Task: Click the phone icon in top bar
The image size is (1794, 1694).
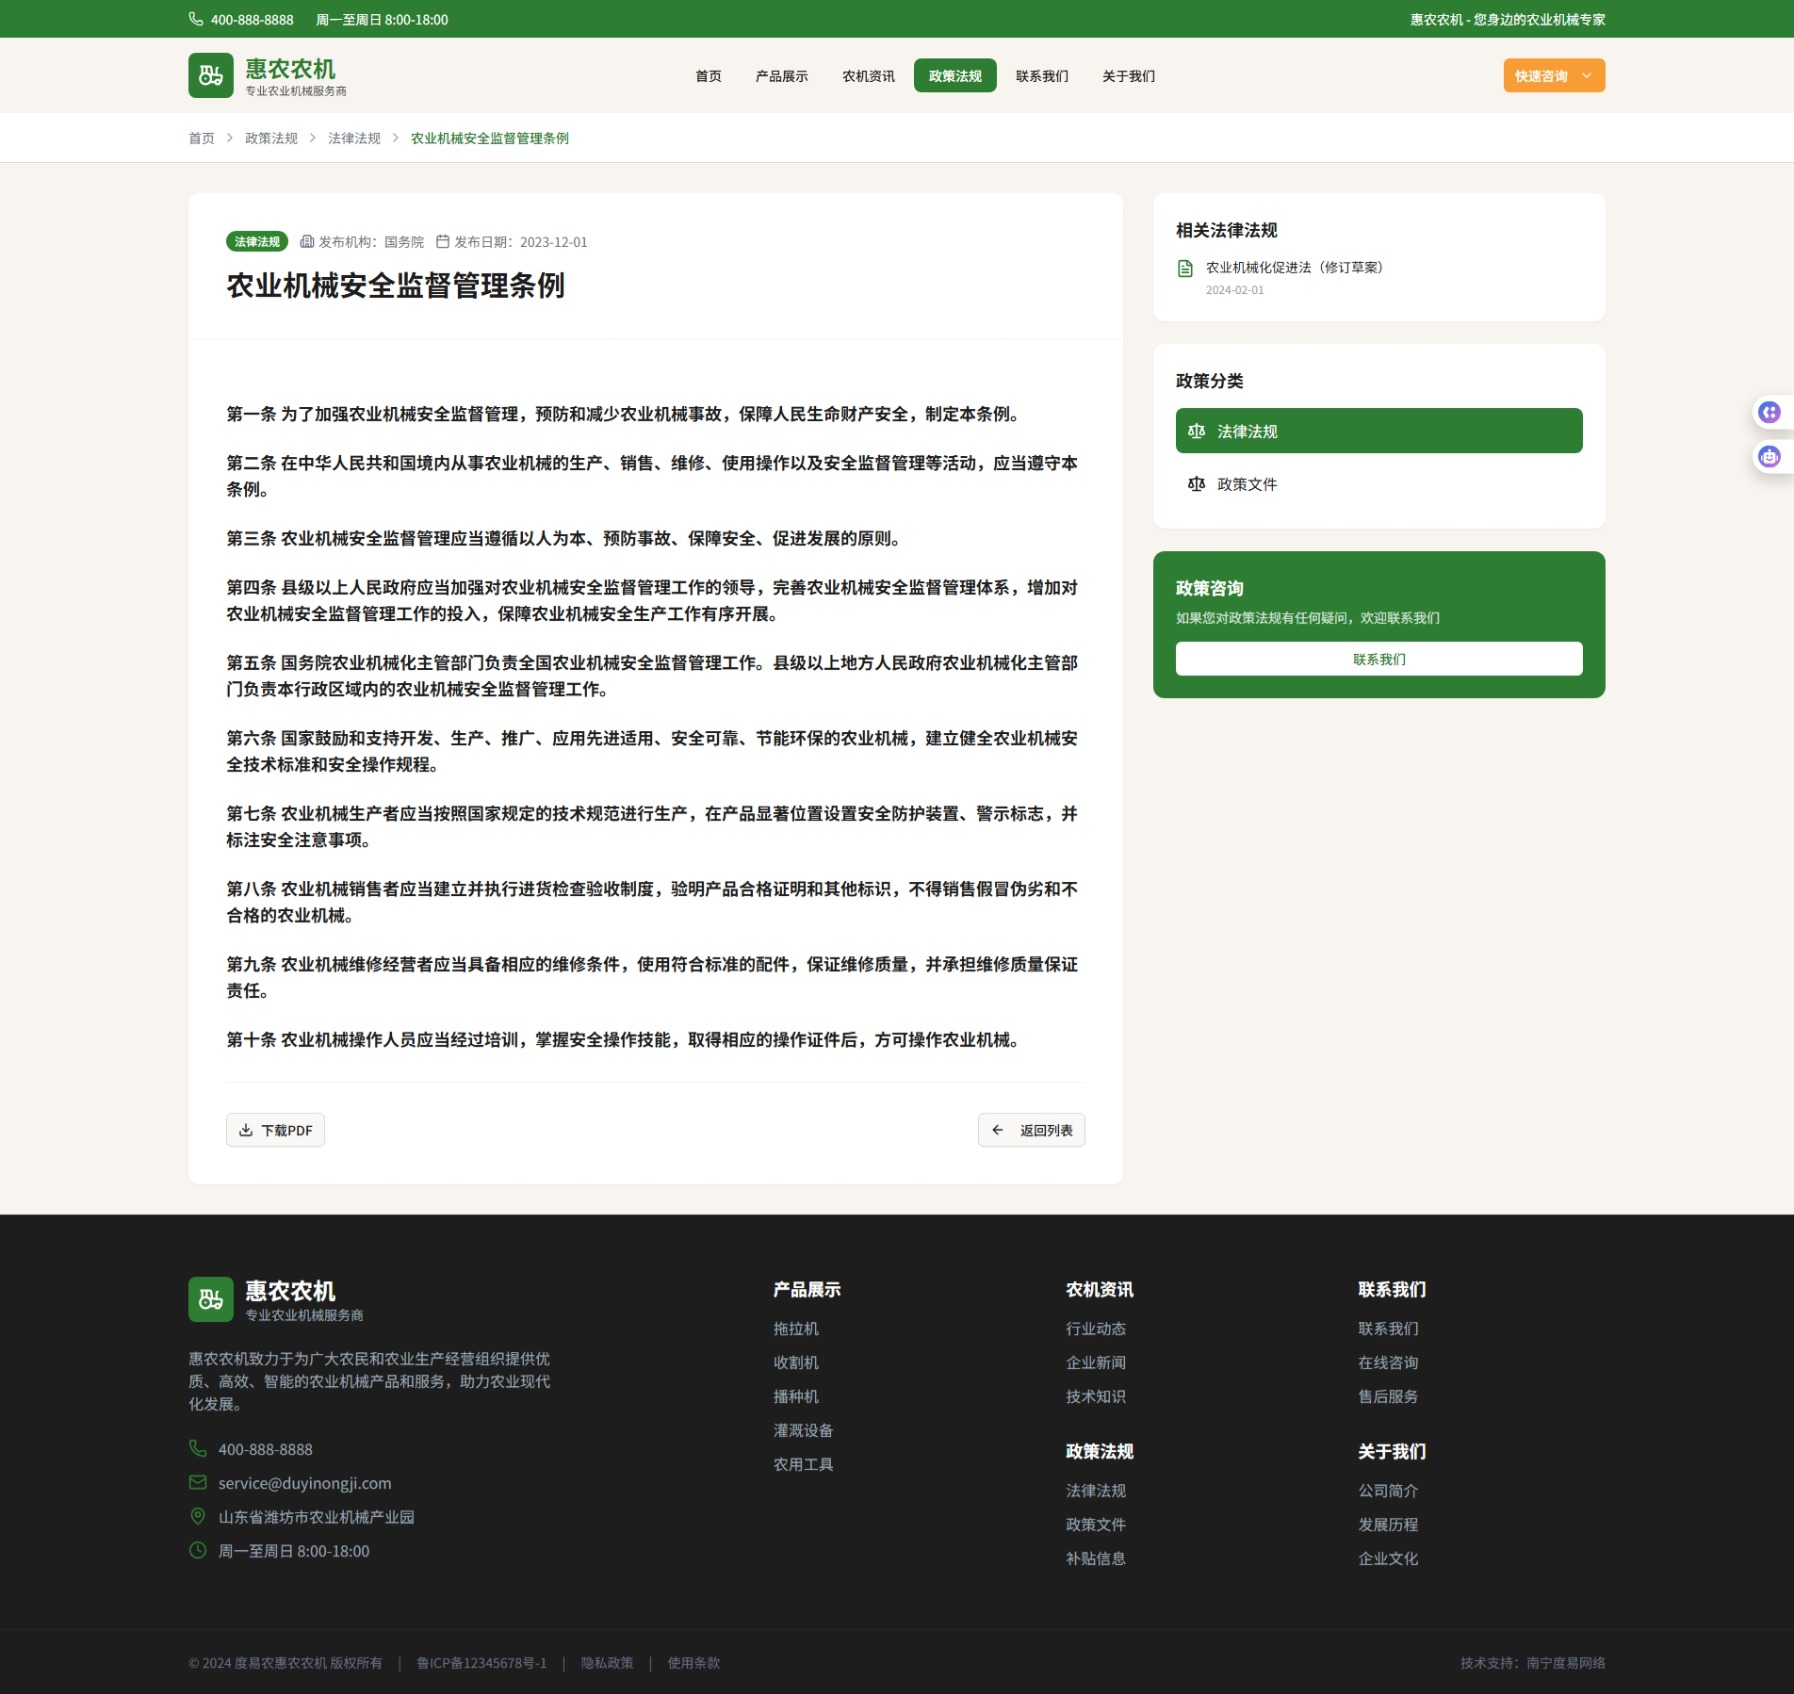Action: click(x=196, y=19)
